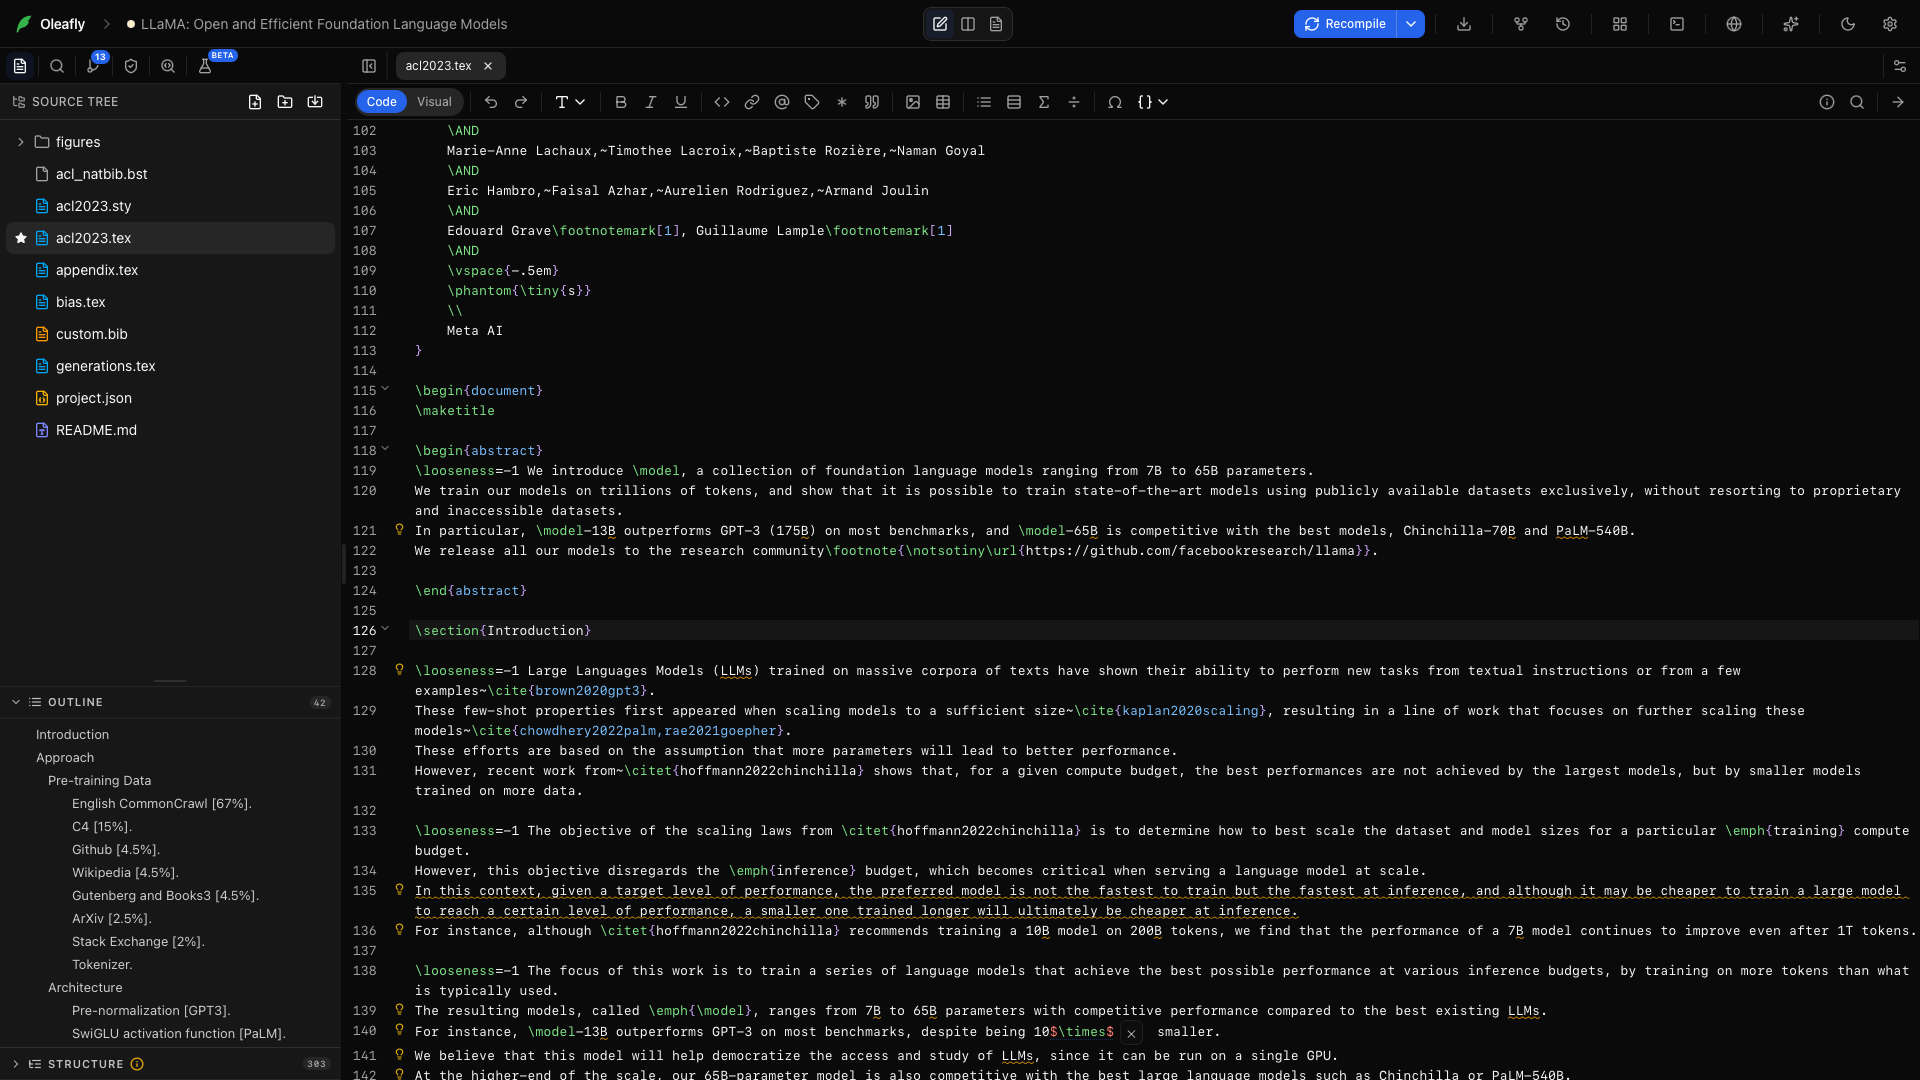The width and height of the screenshot is (1920, 1080).
Task: Expand the Structure panel
Action: (16, 1064)
